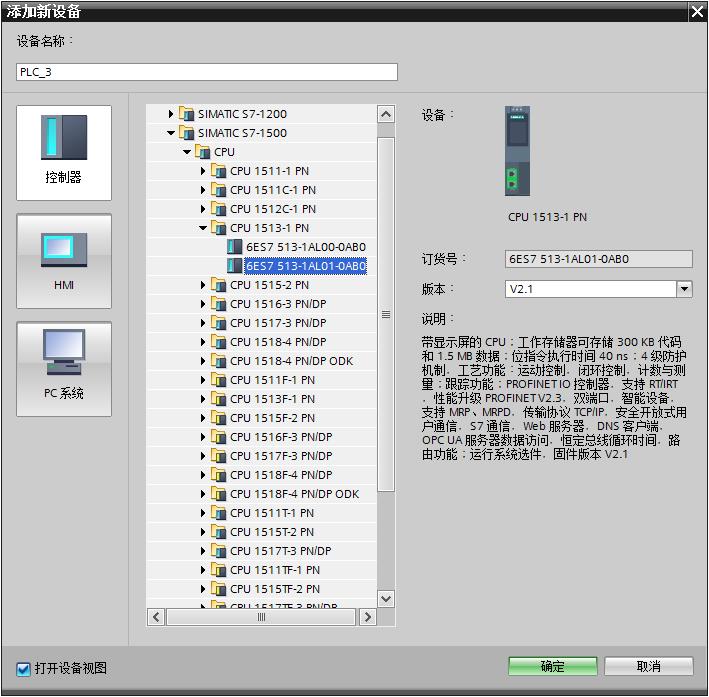Click the CPU 1516F-3 PN/DP folder icon
Image resolution: width=709 pixels, height=697 pixels.
(x=219, y=436)
